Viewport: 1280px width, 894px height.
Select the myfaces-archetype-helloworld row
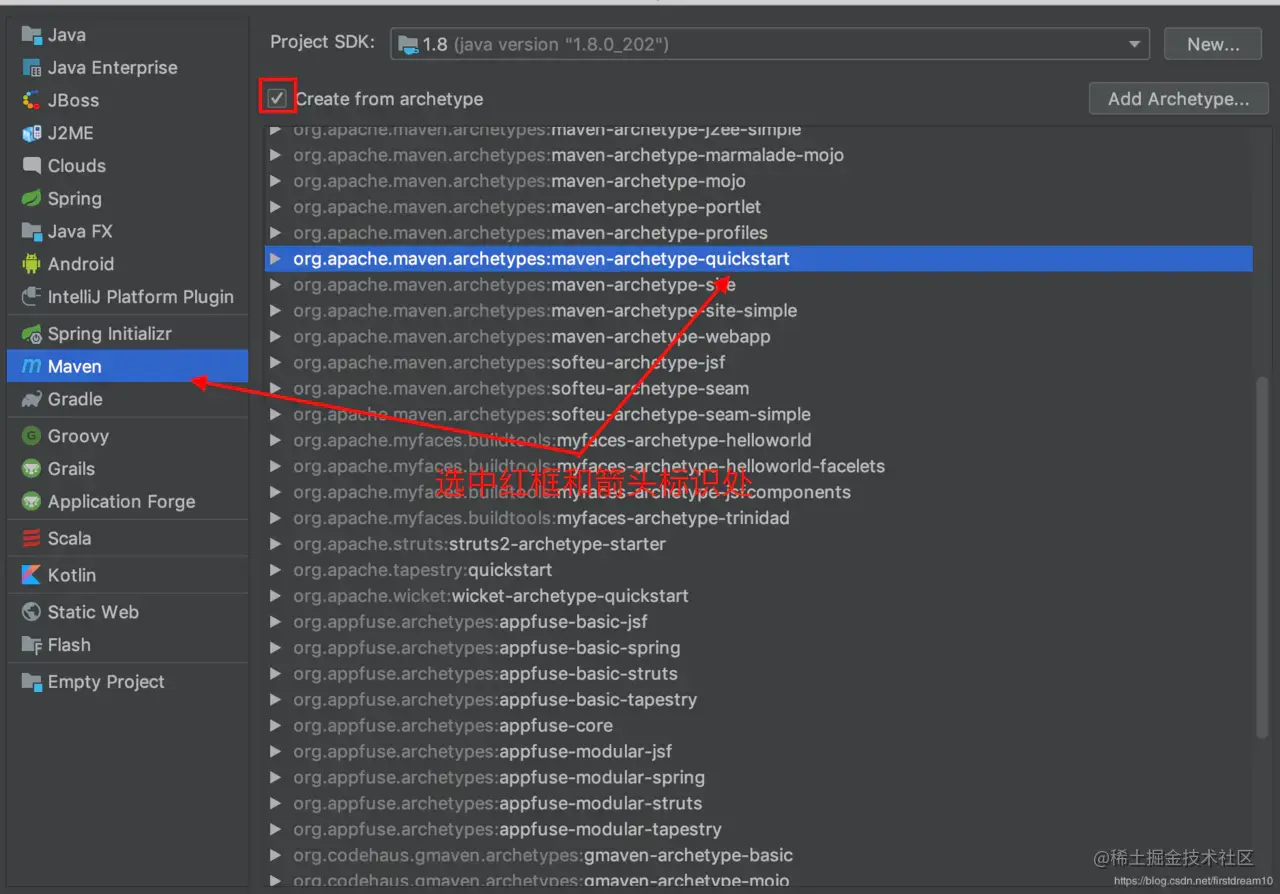pos(759,440)
